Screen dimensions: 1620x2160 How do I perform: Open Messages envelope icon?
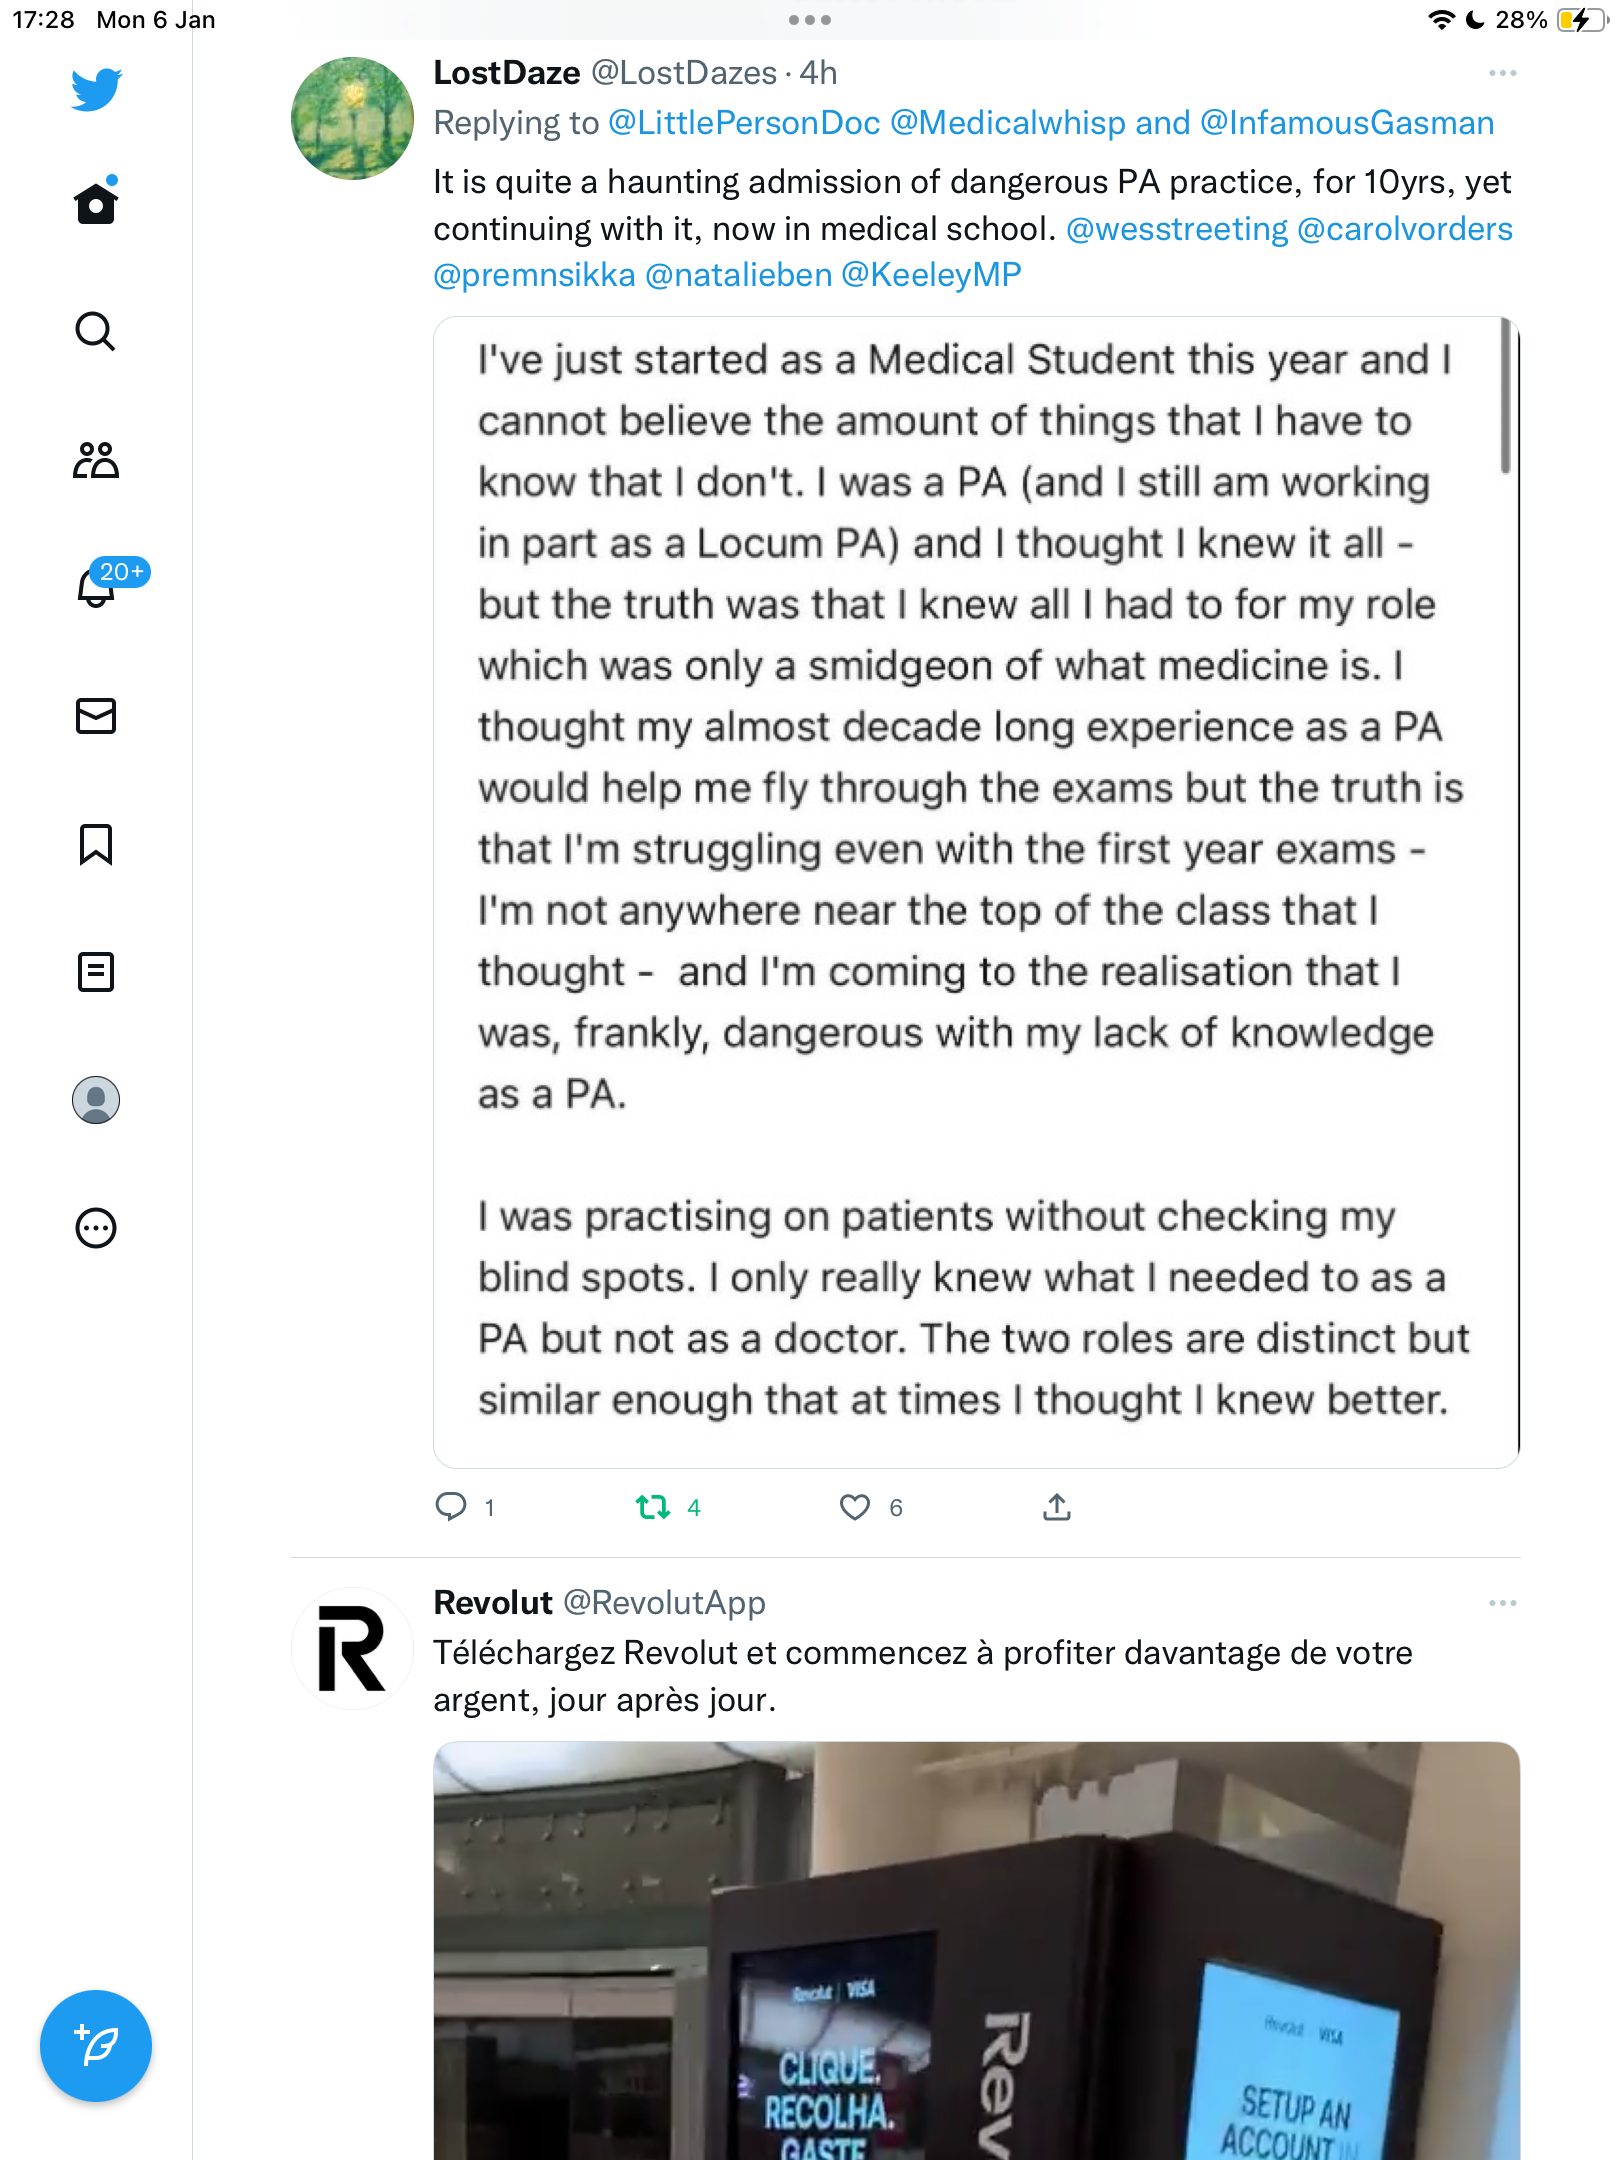[x=96, y=716]
